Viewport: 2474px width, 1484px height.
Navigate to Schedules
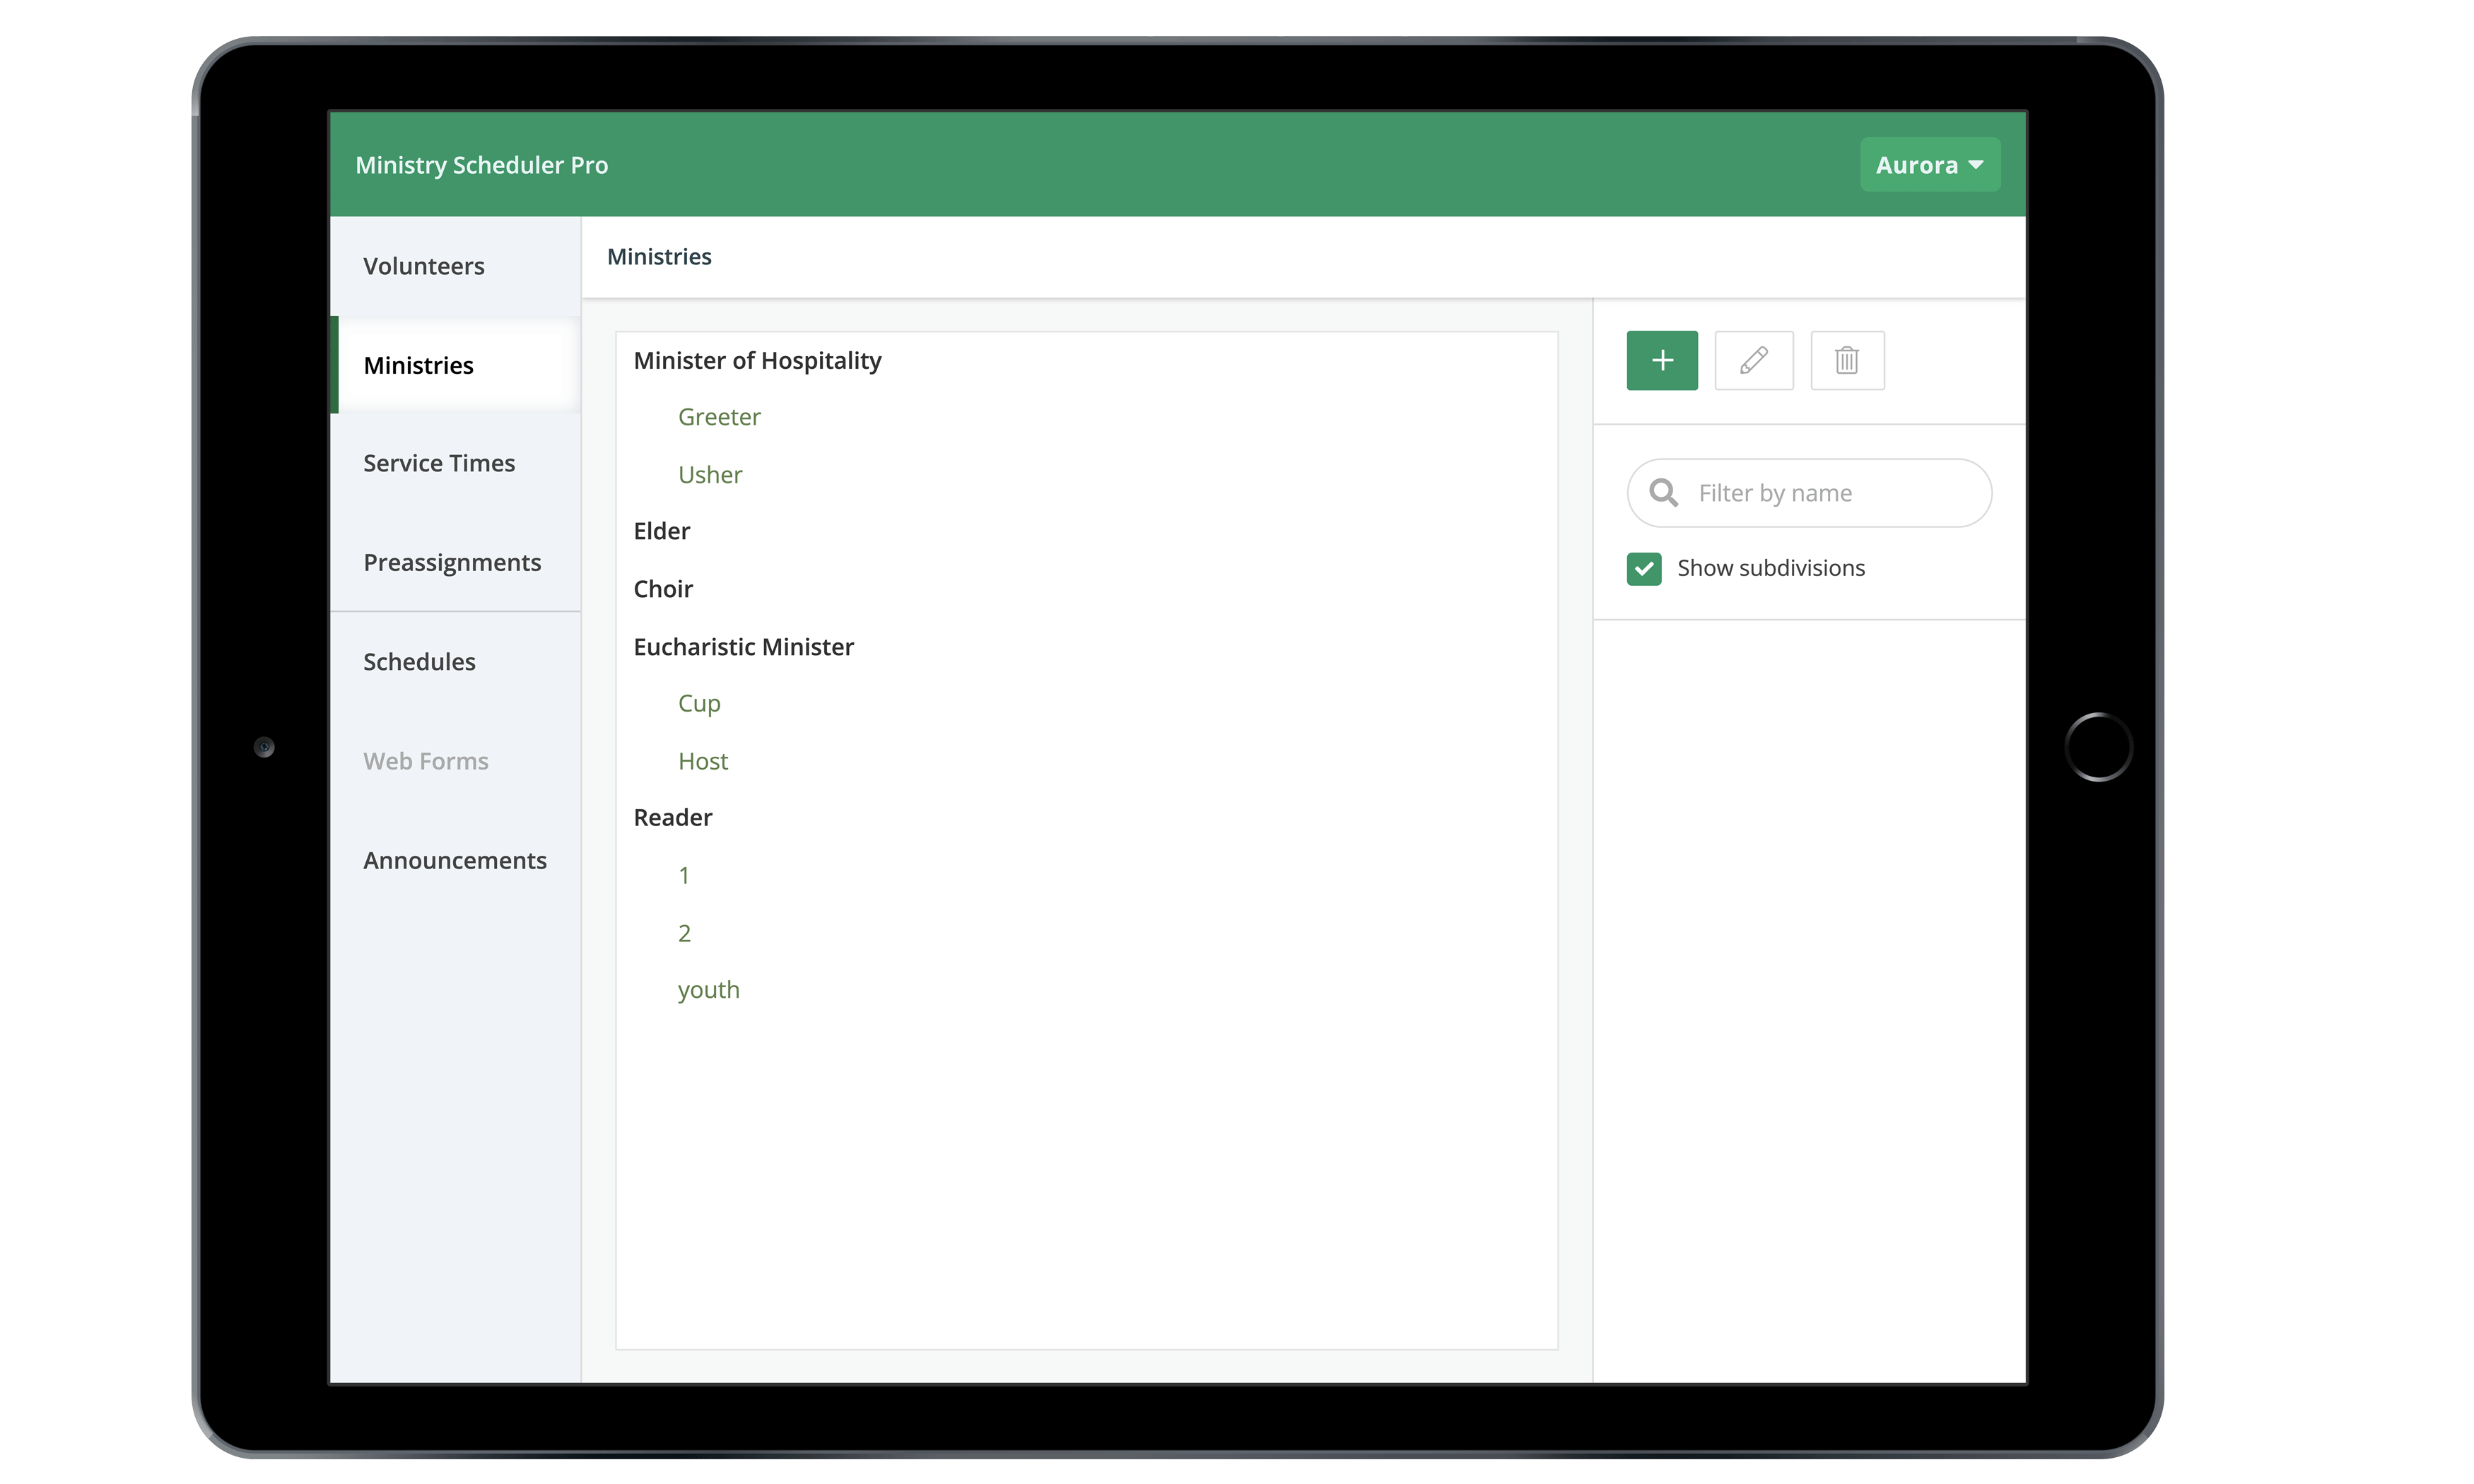[x=418, y=661]
